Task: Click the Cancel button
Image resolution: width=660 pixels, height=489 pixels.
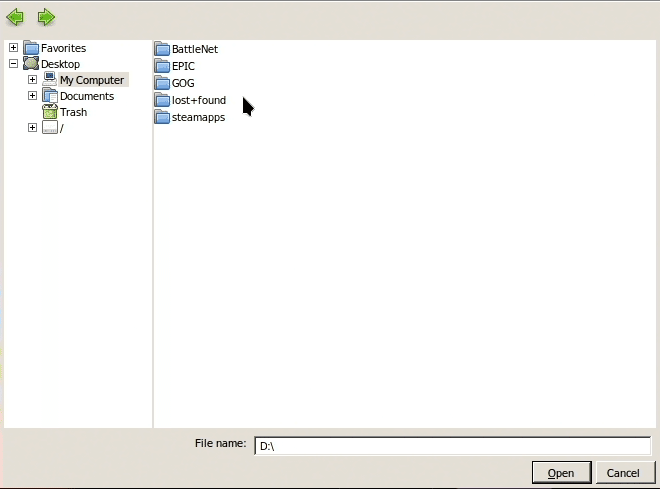Action: [624, 473]
